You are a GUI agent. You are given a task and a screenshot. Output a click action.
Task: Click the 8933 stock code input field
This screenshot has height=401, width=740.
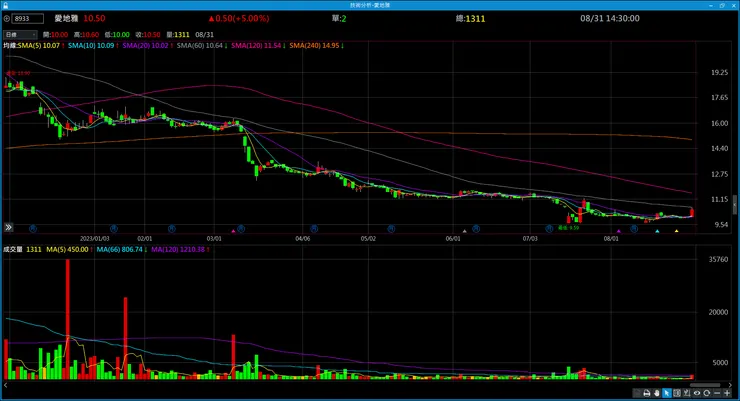pyautogui.click(x=27, y=19)
